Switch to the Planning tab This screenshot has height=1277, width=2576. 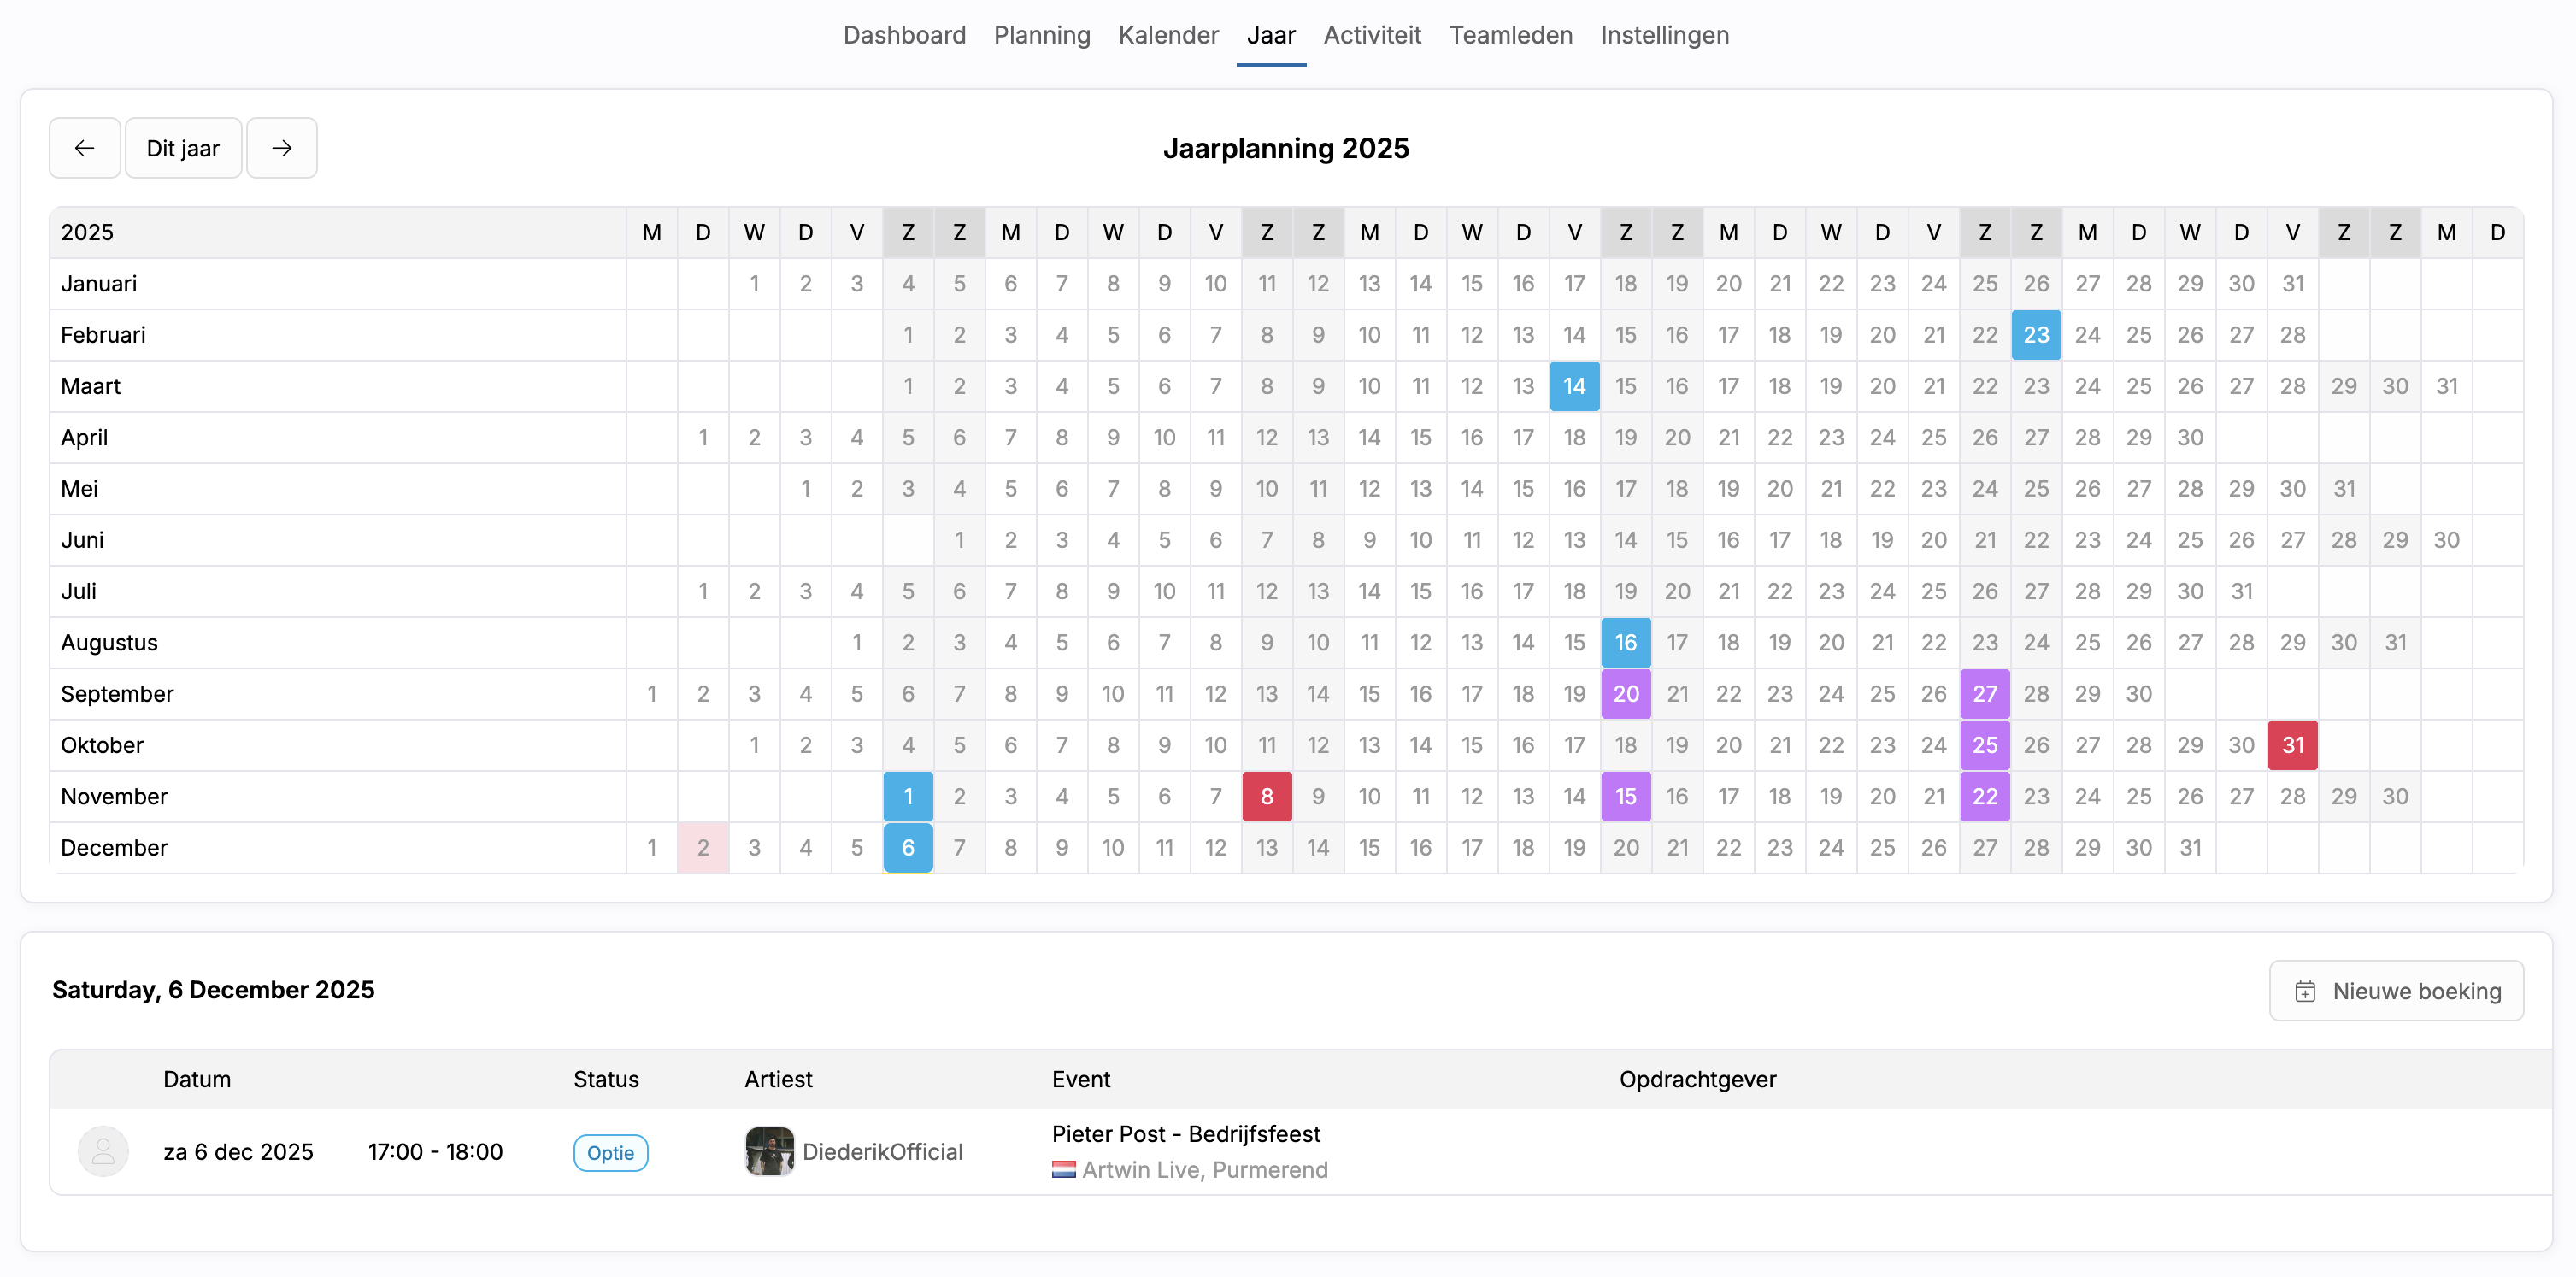pos(1041,35)
